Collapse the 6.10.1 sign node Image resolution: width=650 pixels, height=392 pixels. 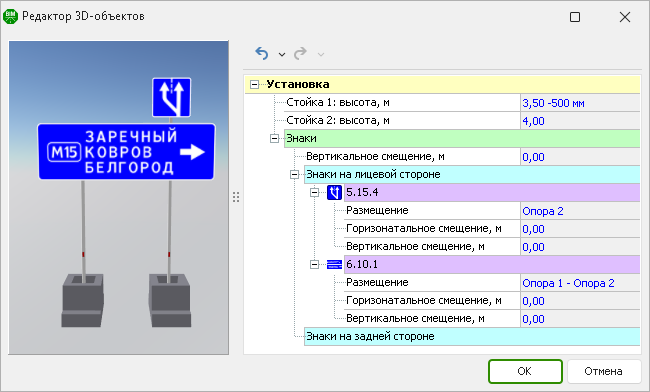click(315, 264)
